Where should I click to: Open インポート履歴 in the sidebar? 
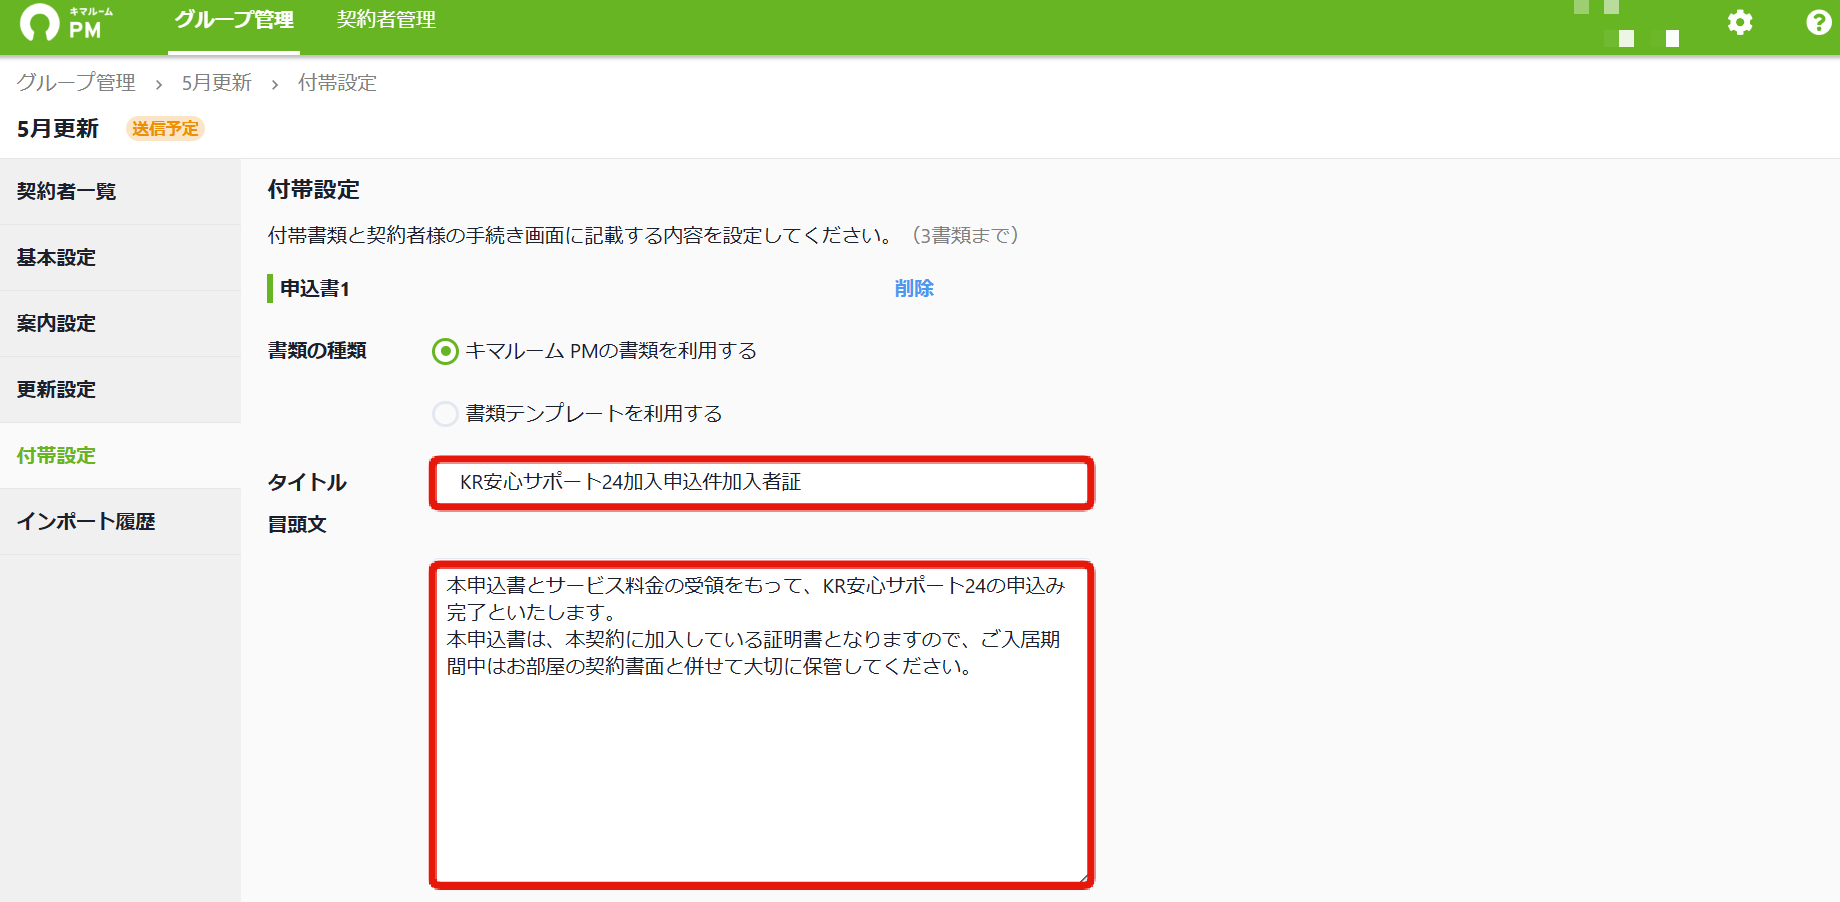click(x=120, y=521)
